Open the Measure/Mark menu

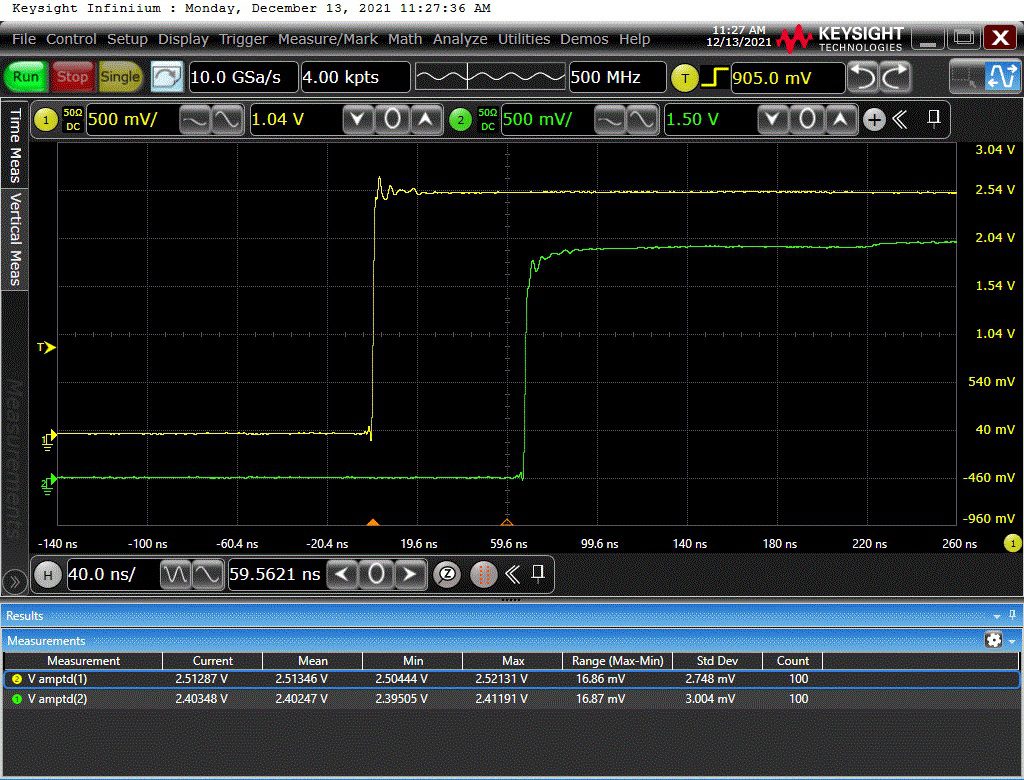tap(328, 39)
